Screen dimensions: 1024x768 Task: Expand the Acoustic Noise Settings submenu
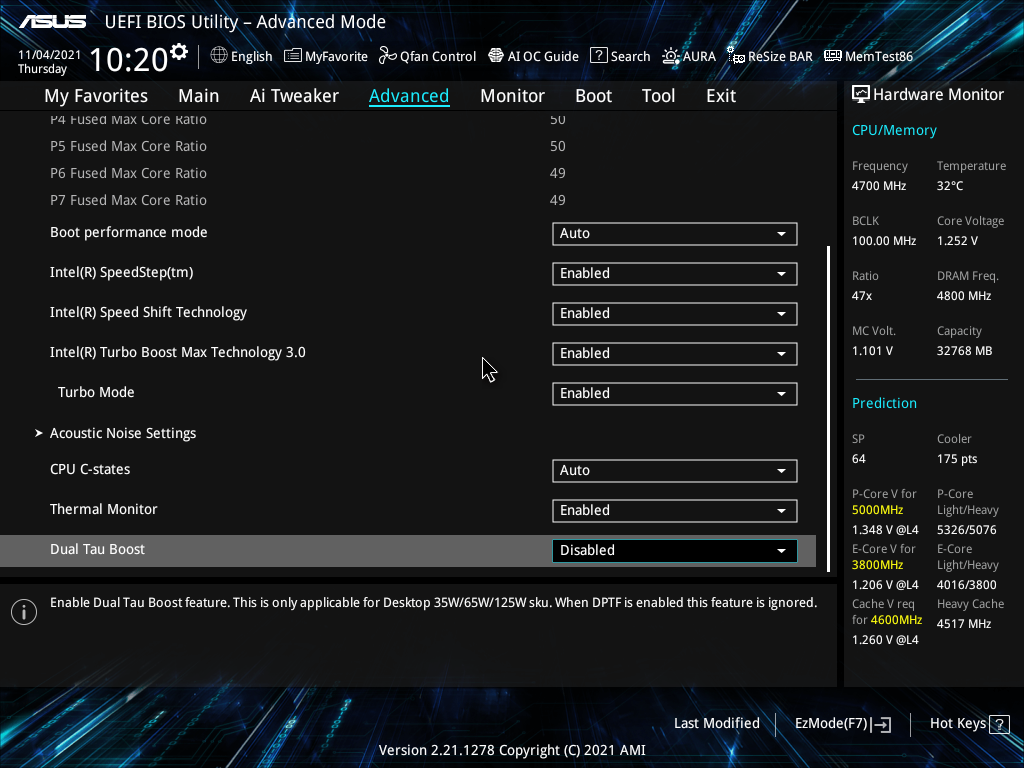coord(123,433)
